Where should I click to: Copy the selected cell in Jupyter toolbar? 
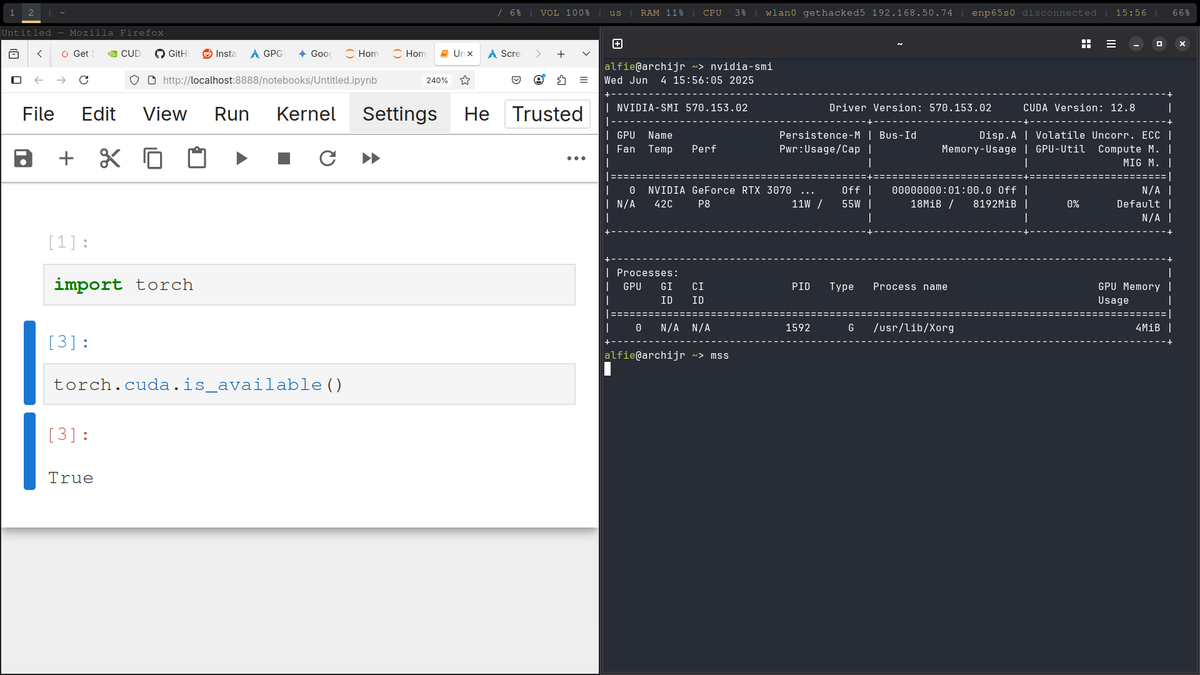[153, 158]
